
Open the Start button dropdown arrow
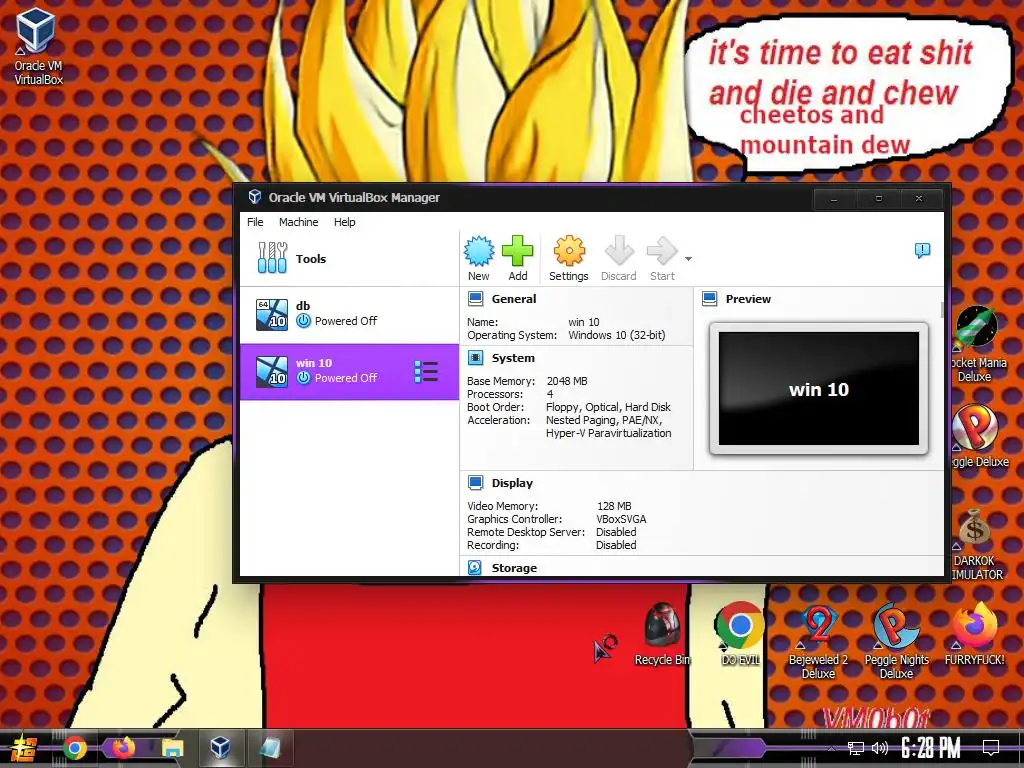(x=688, y=259)
